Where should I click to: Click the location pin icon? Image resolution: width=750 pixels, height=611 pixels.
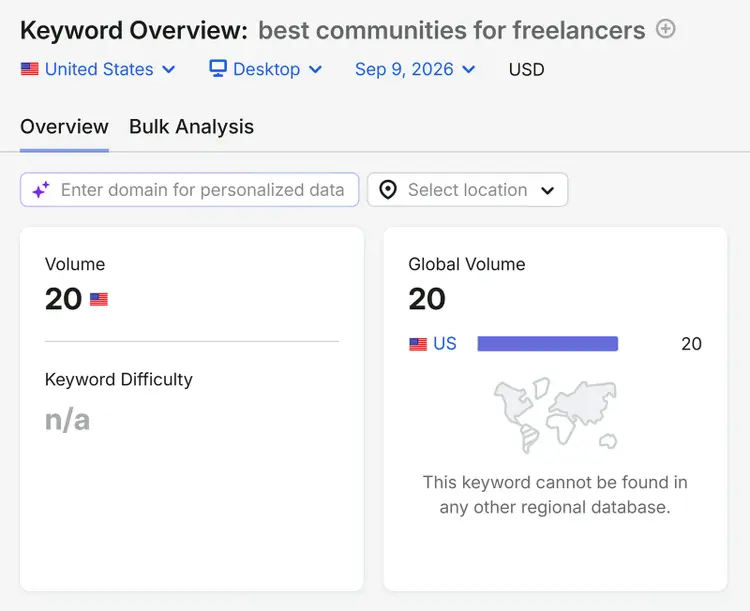(x=388, y=189)
